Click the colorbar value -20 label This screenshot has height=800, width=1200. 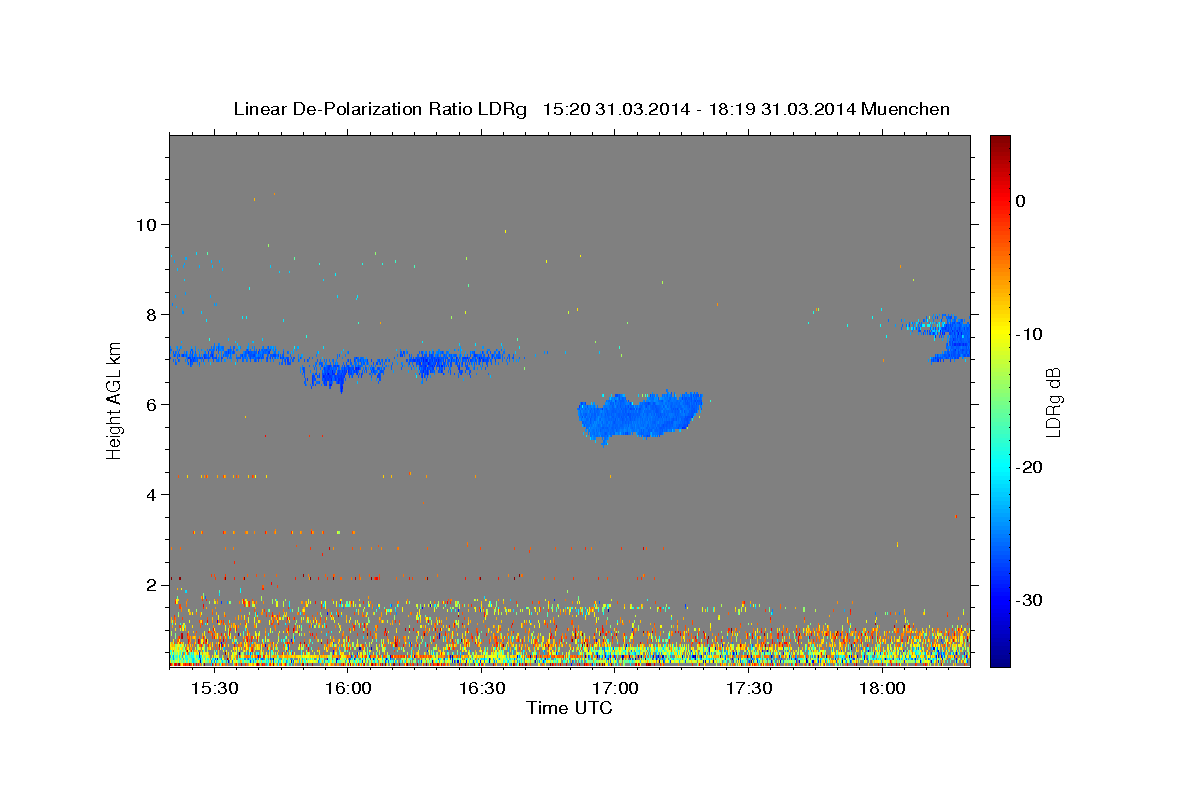click(1028, 467)
